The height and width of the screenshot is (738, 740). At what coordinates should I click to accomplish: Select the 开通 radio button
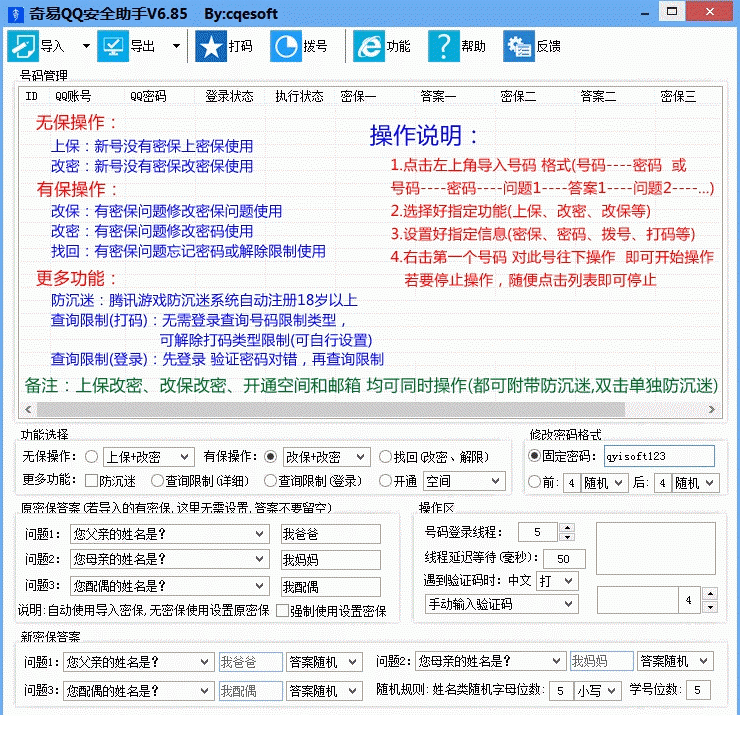(x=385, y=481)
